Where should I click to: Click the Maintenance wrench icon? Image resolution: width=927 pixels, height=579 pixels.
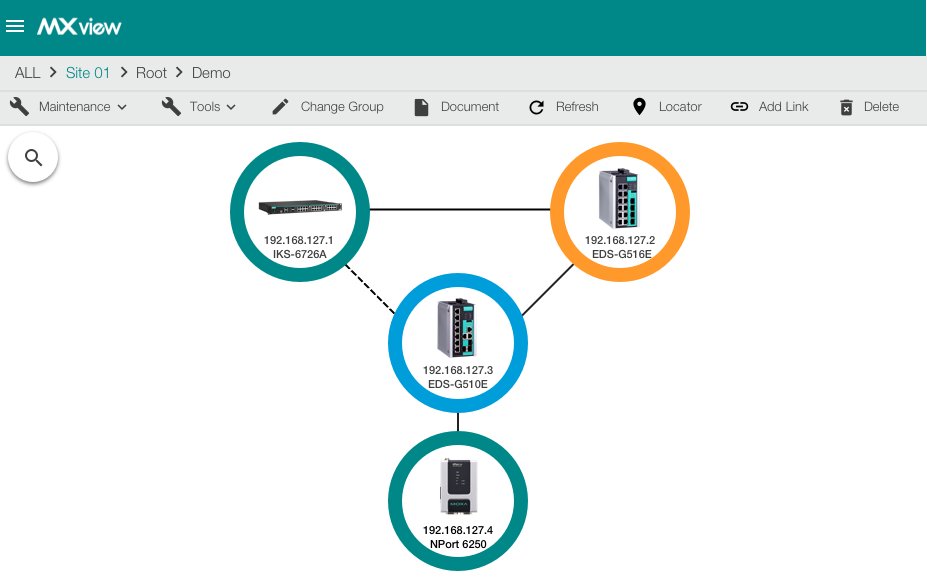point(20,106)
